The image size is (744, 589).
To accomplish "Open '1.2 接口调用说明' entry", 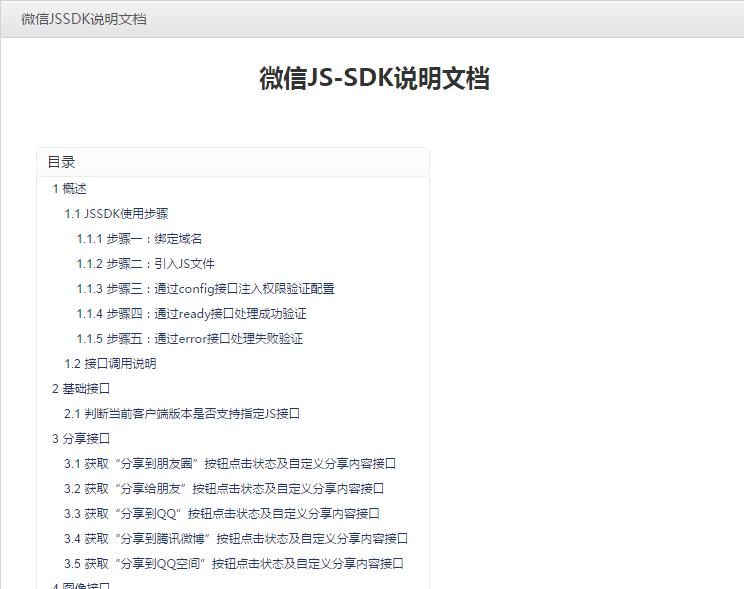I will [110, 364].
